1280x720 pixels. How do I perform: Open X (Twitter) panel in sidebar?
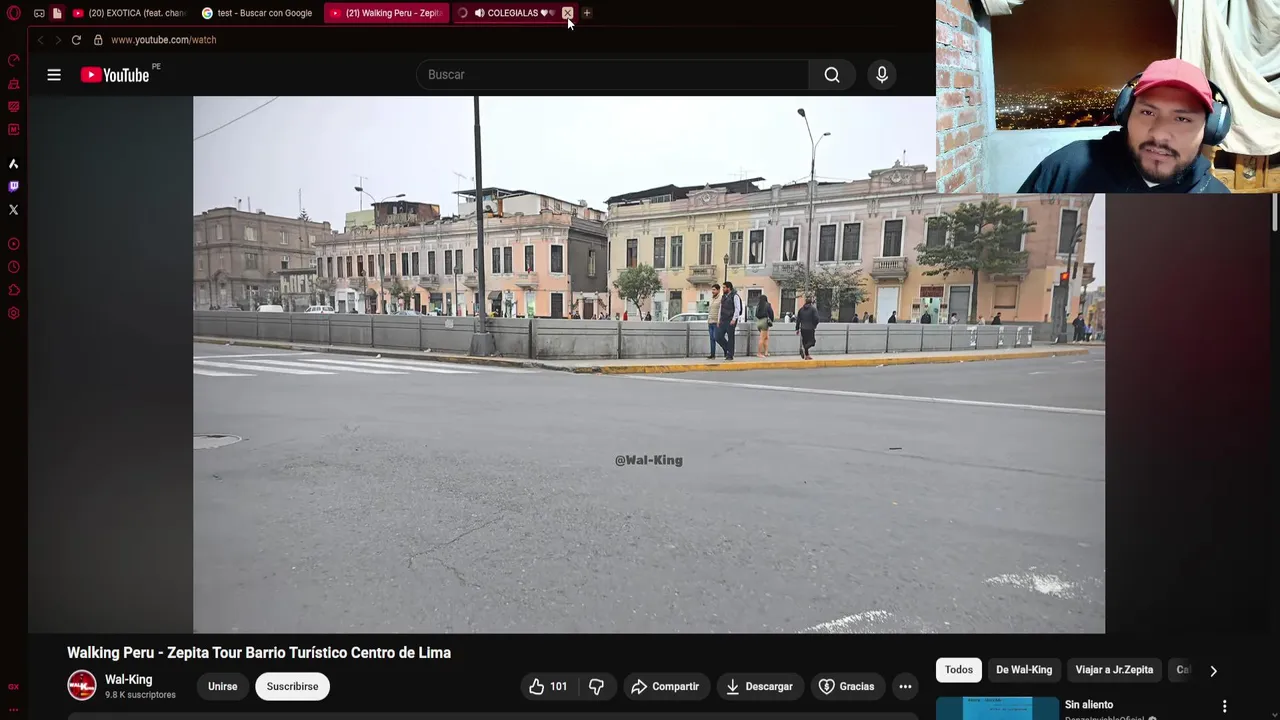click(x=13, y=210)
